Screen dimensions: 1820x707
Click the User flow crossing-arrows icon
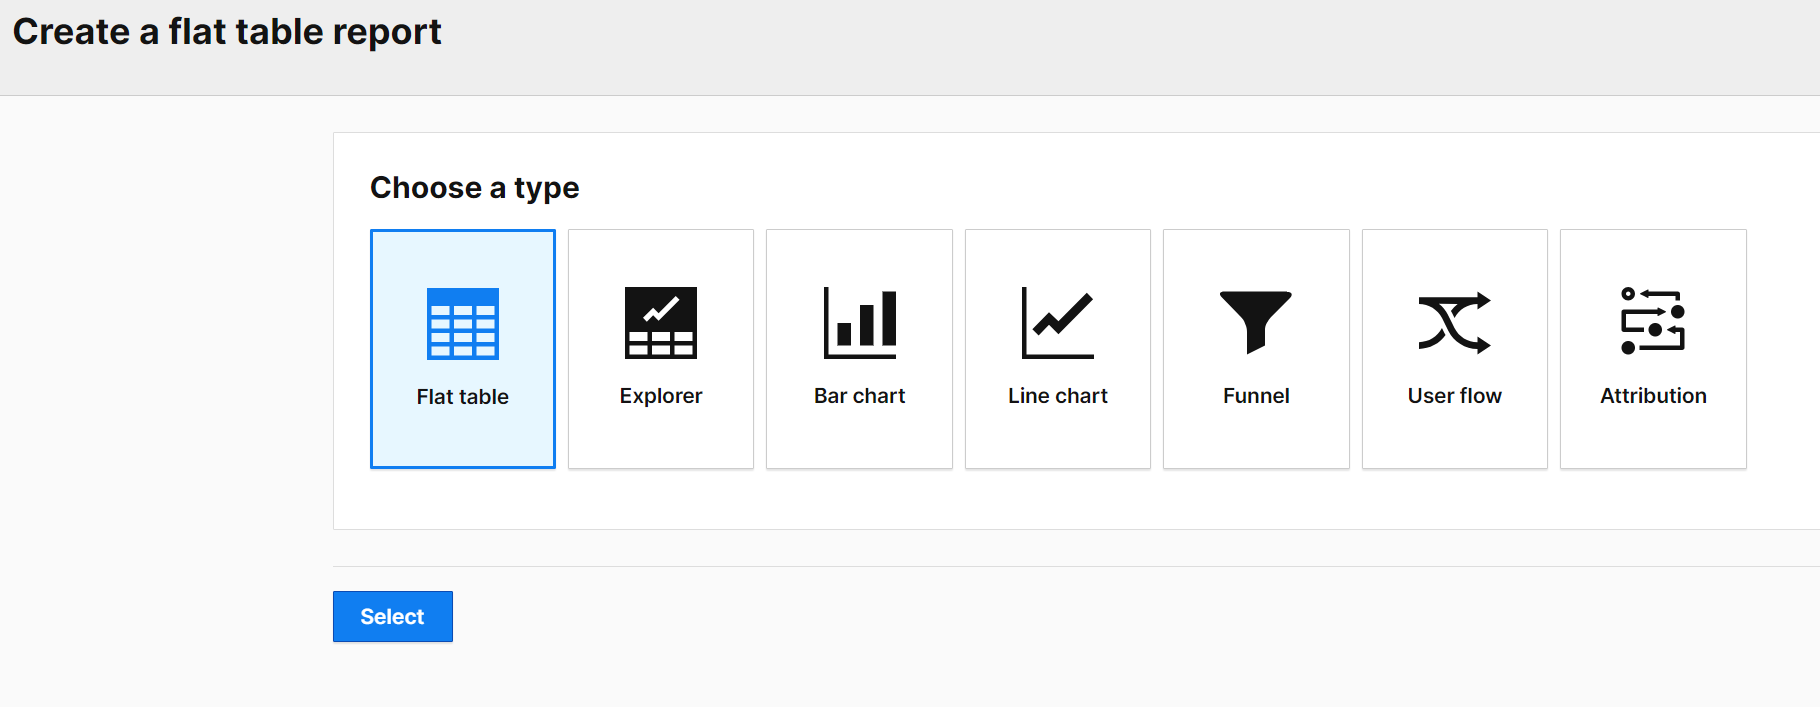(x=1454, y=322)
